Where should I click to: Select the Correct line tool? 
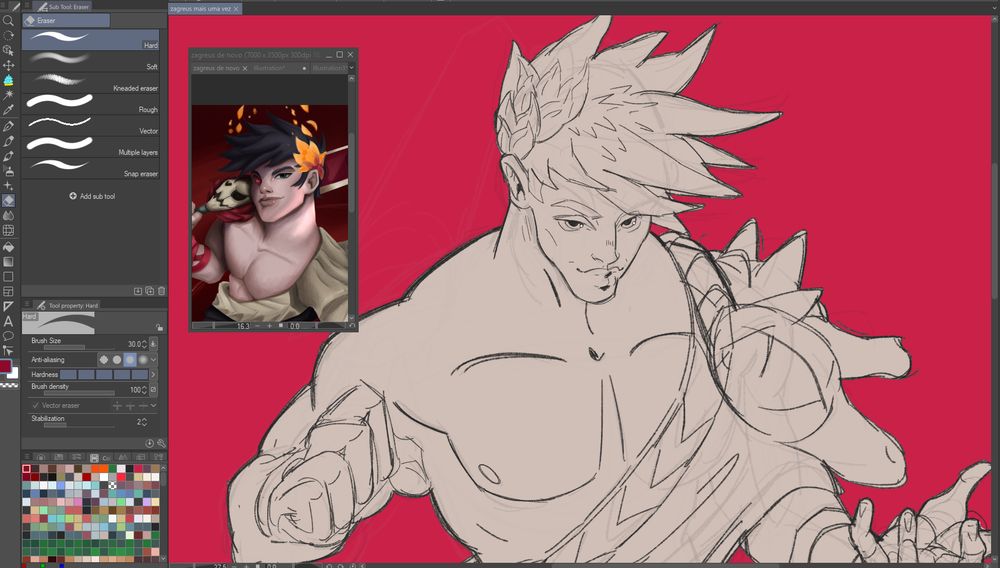tap(8, 350)
